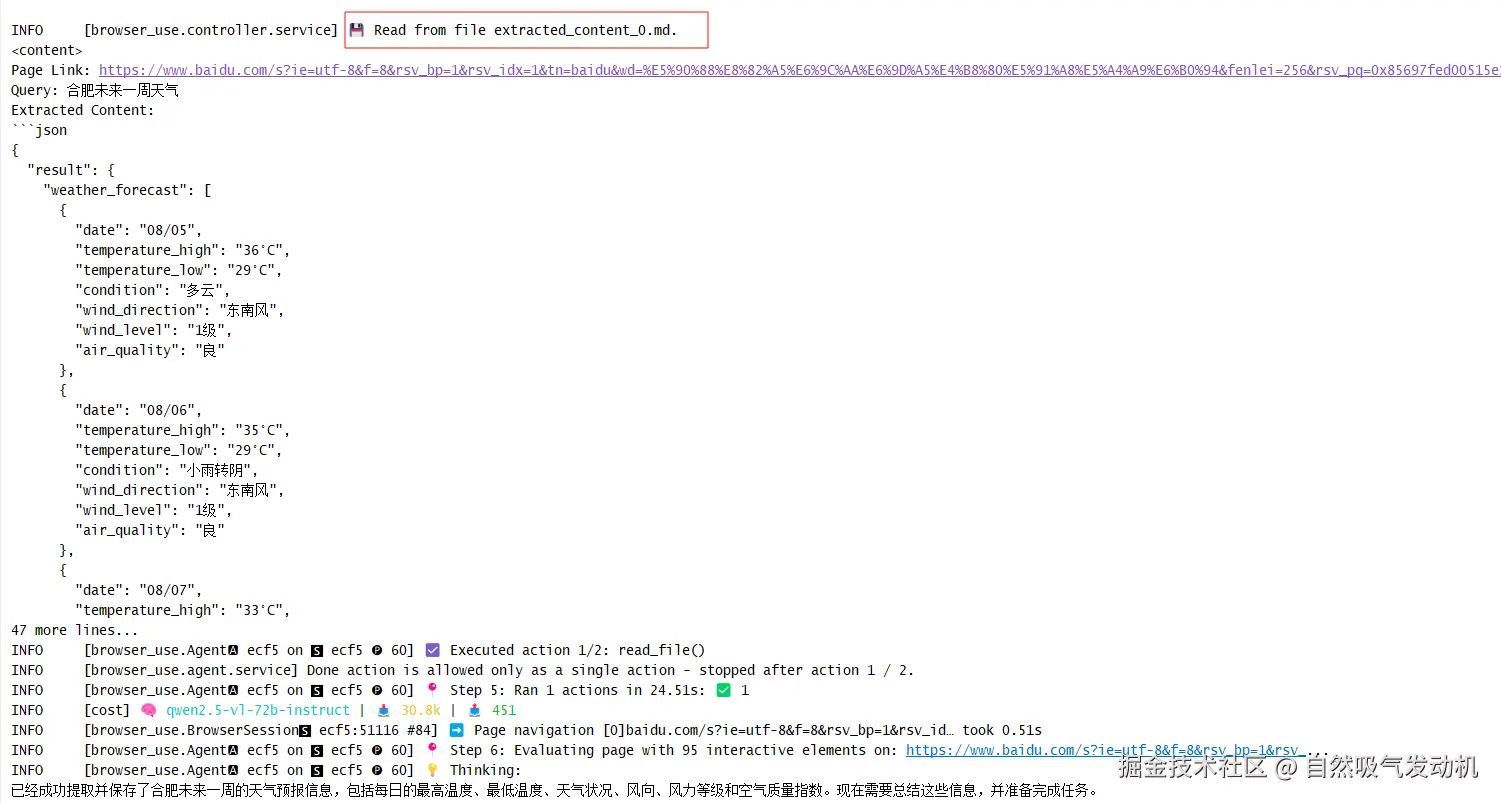Click the pin icon before 'Step 5'
This screenshot has width=1501, height=803.
click(x=432, y=690)
